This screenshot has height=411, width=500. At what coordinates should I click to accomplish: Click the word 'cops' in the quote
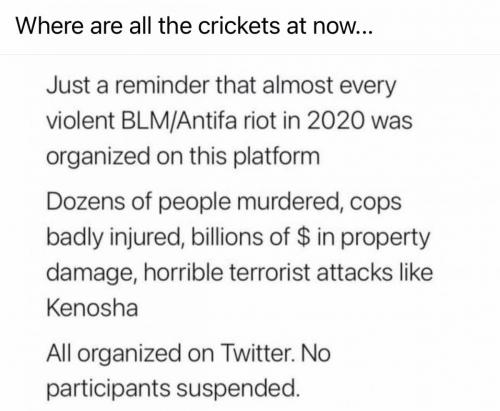(x=376, y=203)
